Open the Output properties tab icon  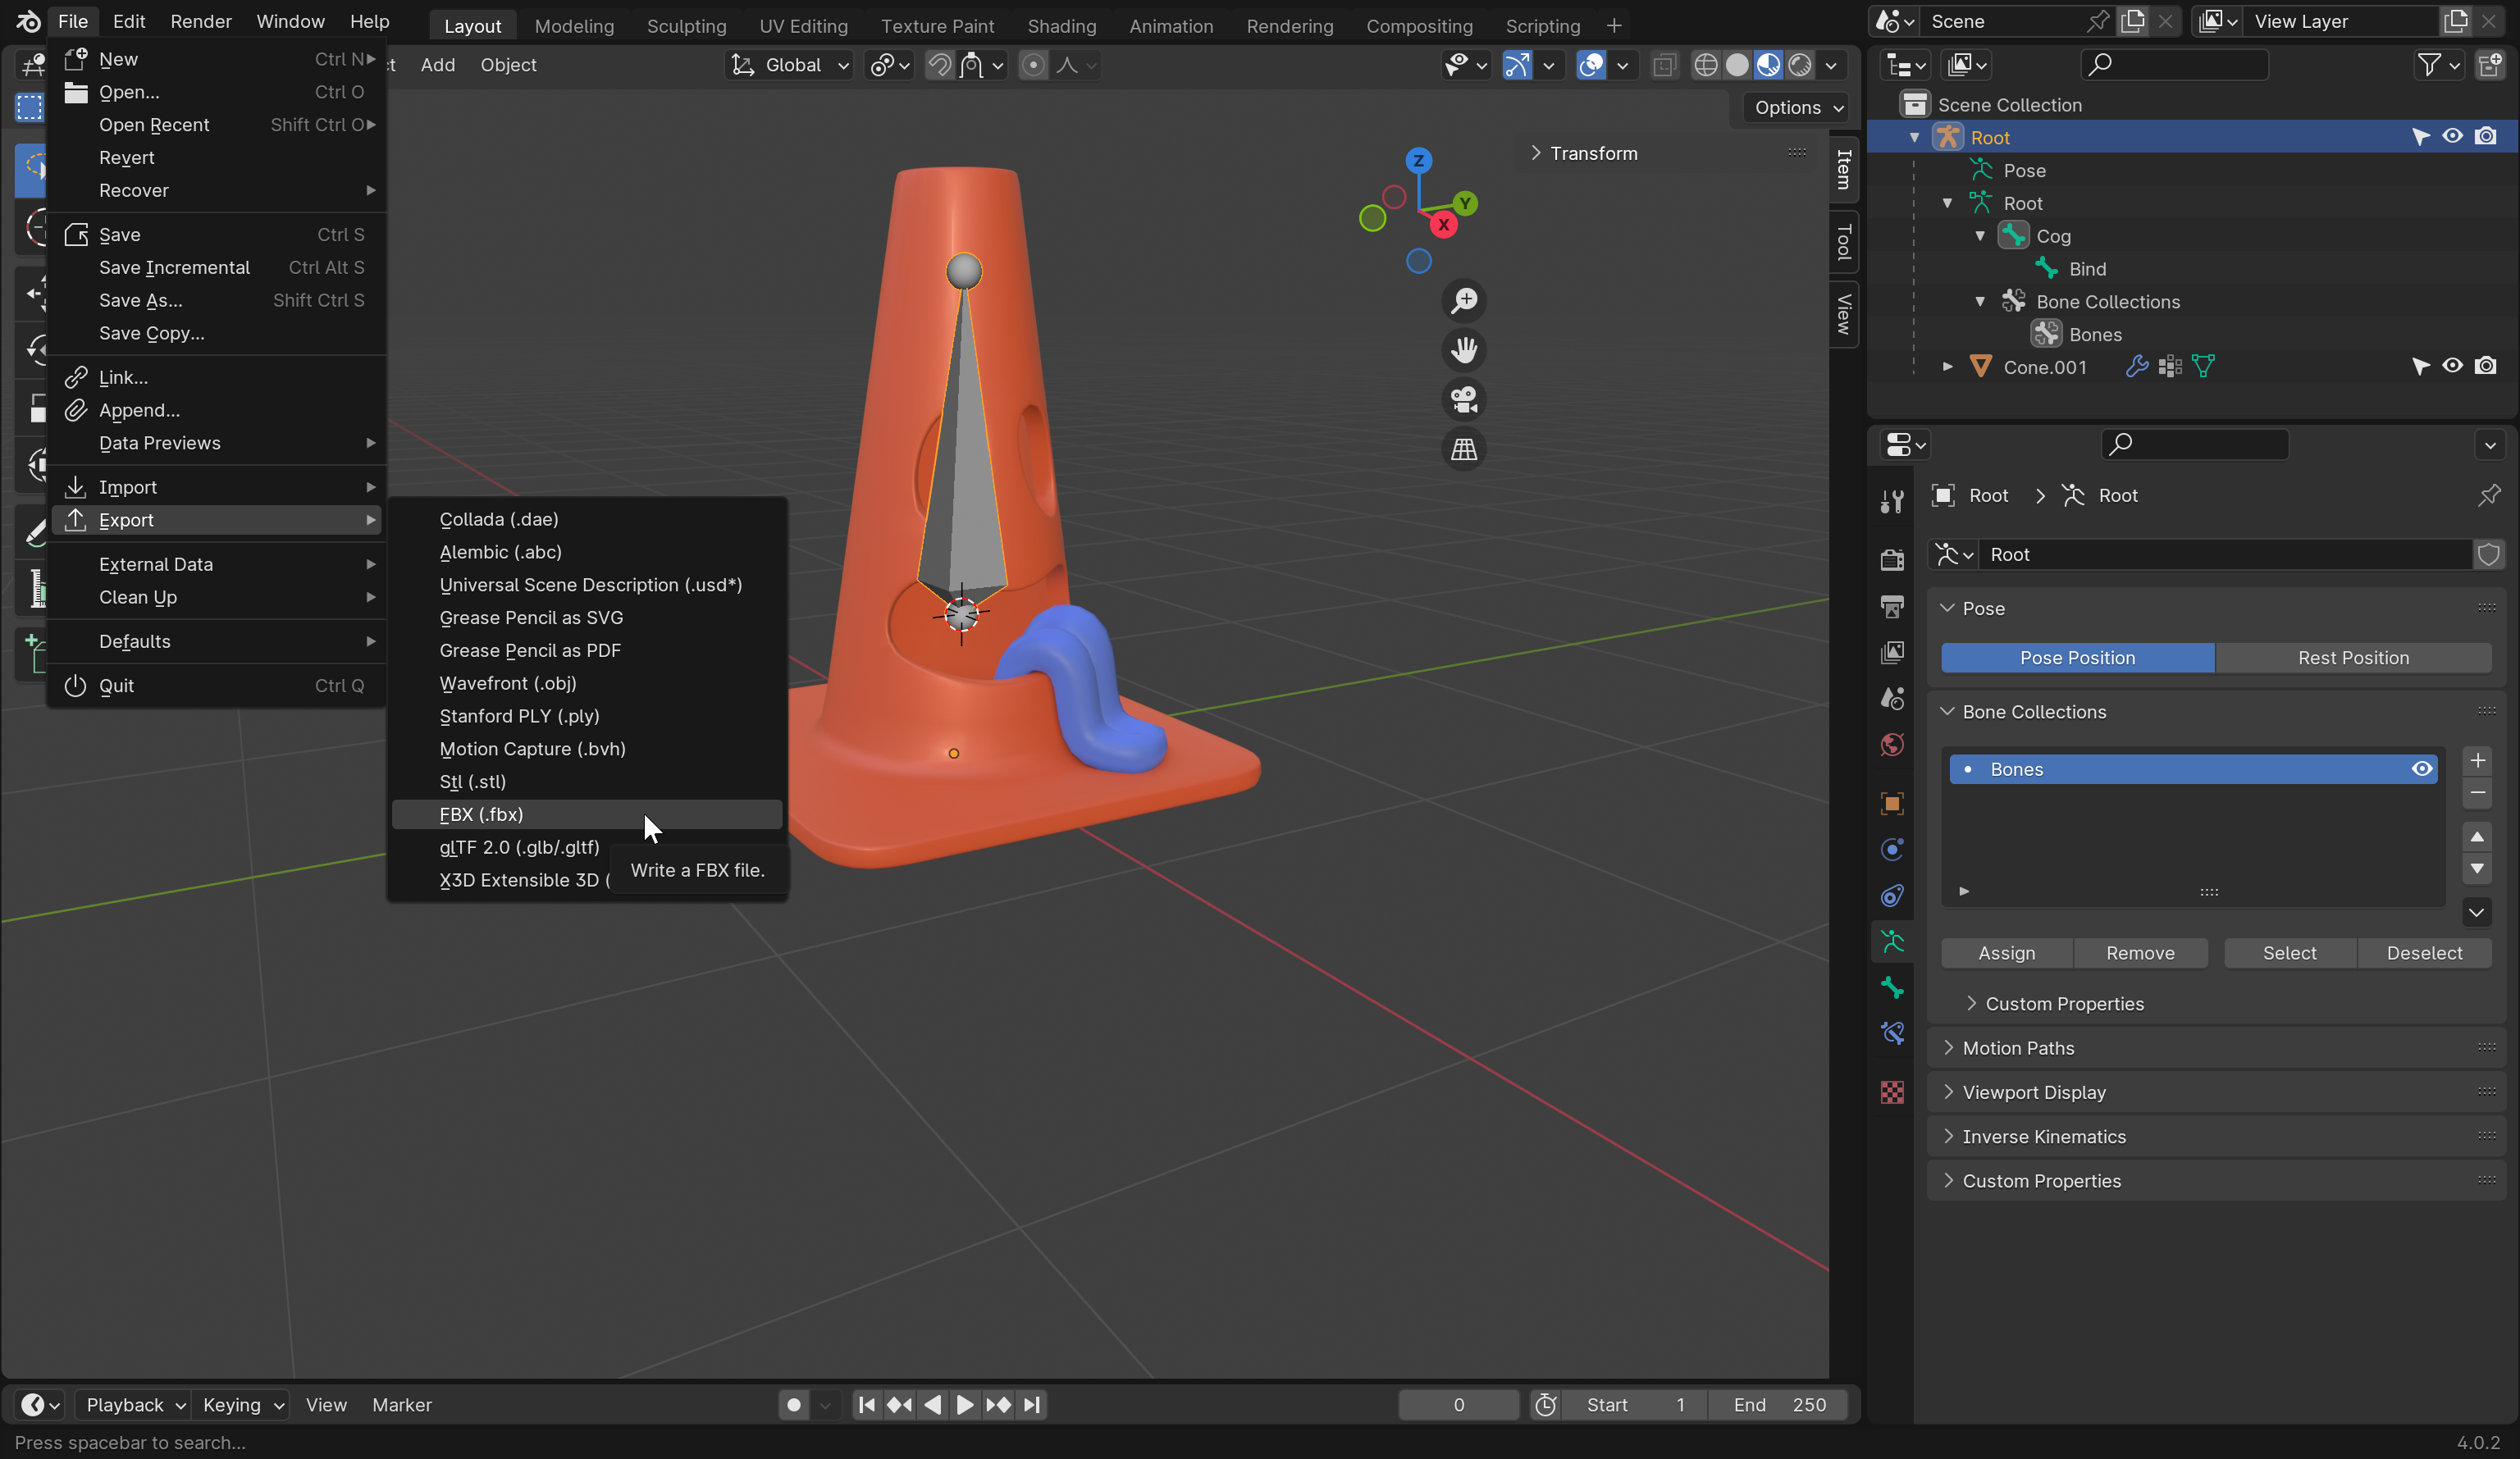(1891, 605)
